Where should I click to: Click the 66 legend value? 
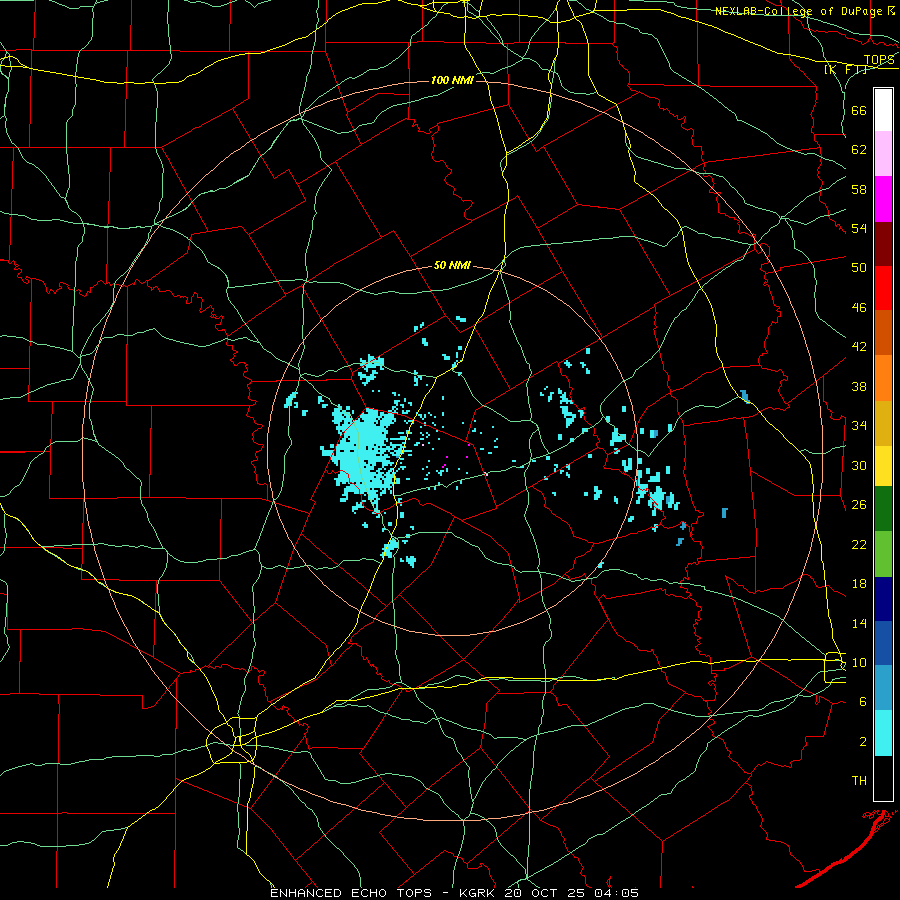pos(859,110)
